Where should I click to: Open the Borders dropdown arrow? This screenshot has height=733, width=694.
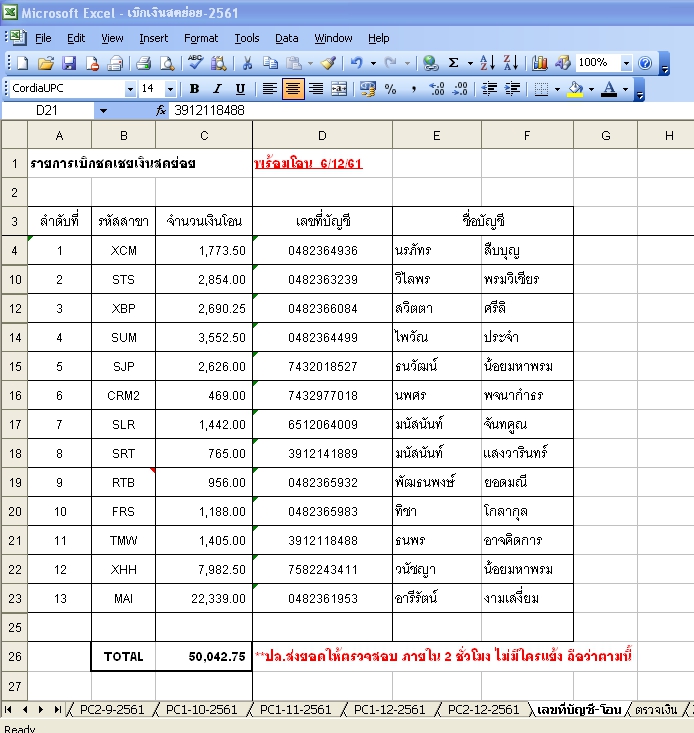coord(557,89)
